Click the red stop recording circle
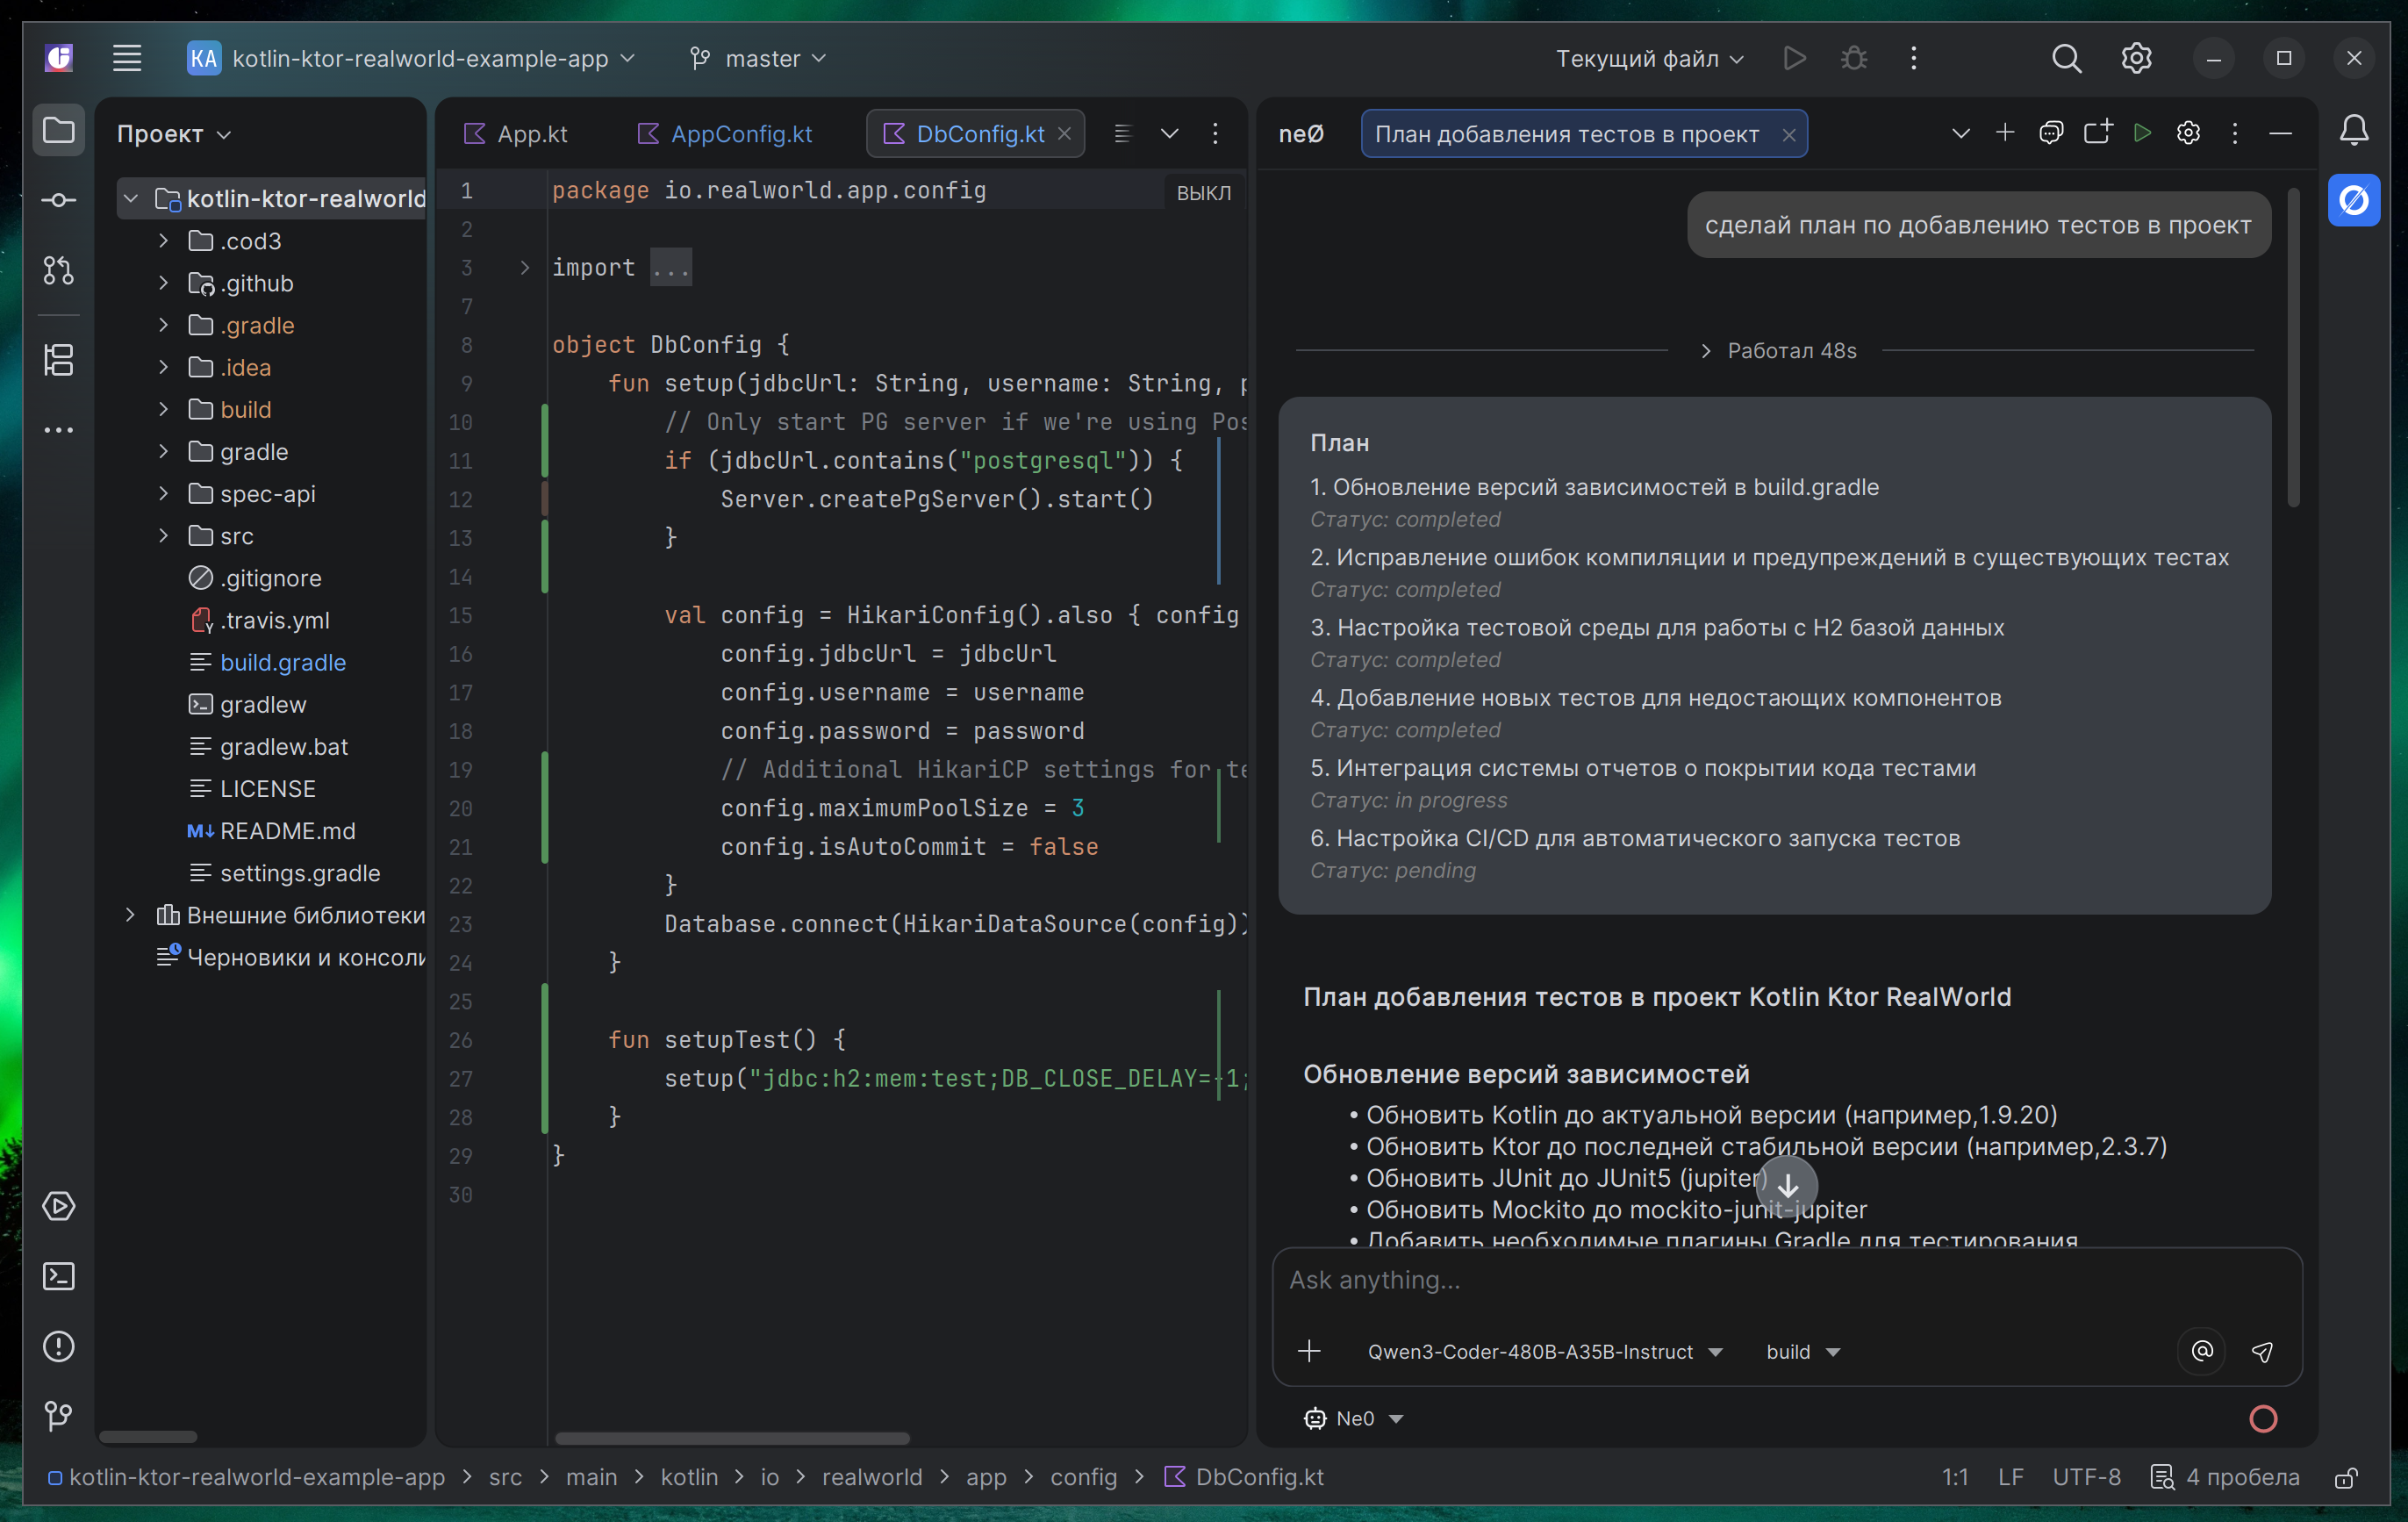The image size is (2408, 1522). pos(2263,1418)
